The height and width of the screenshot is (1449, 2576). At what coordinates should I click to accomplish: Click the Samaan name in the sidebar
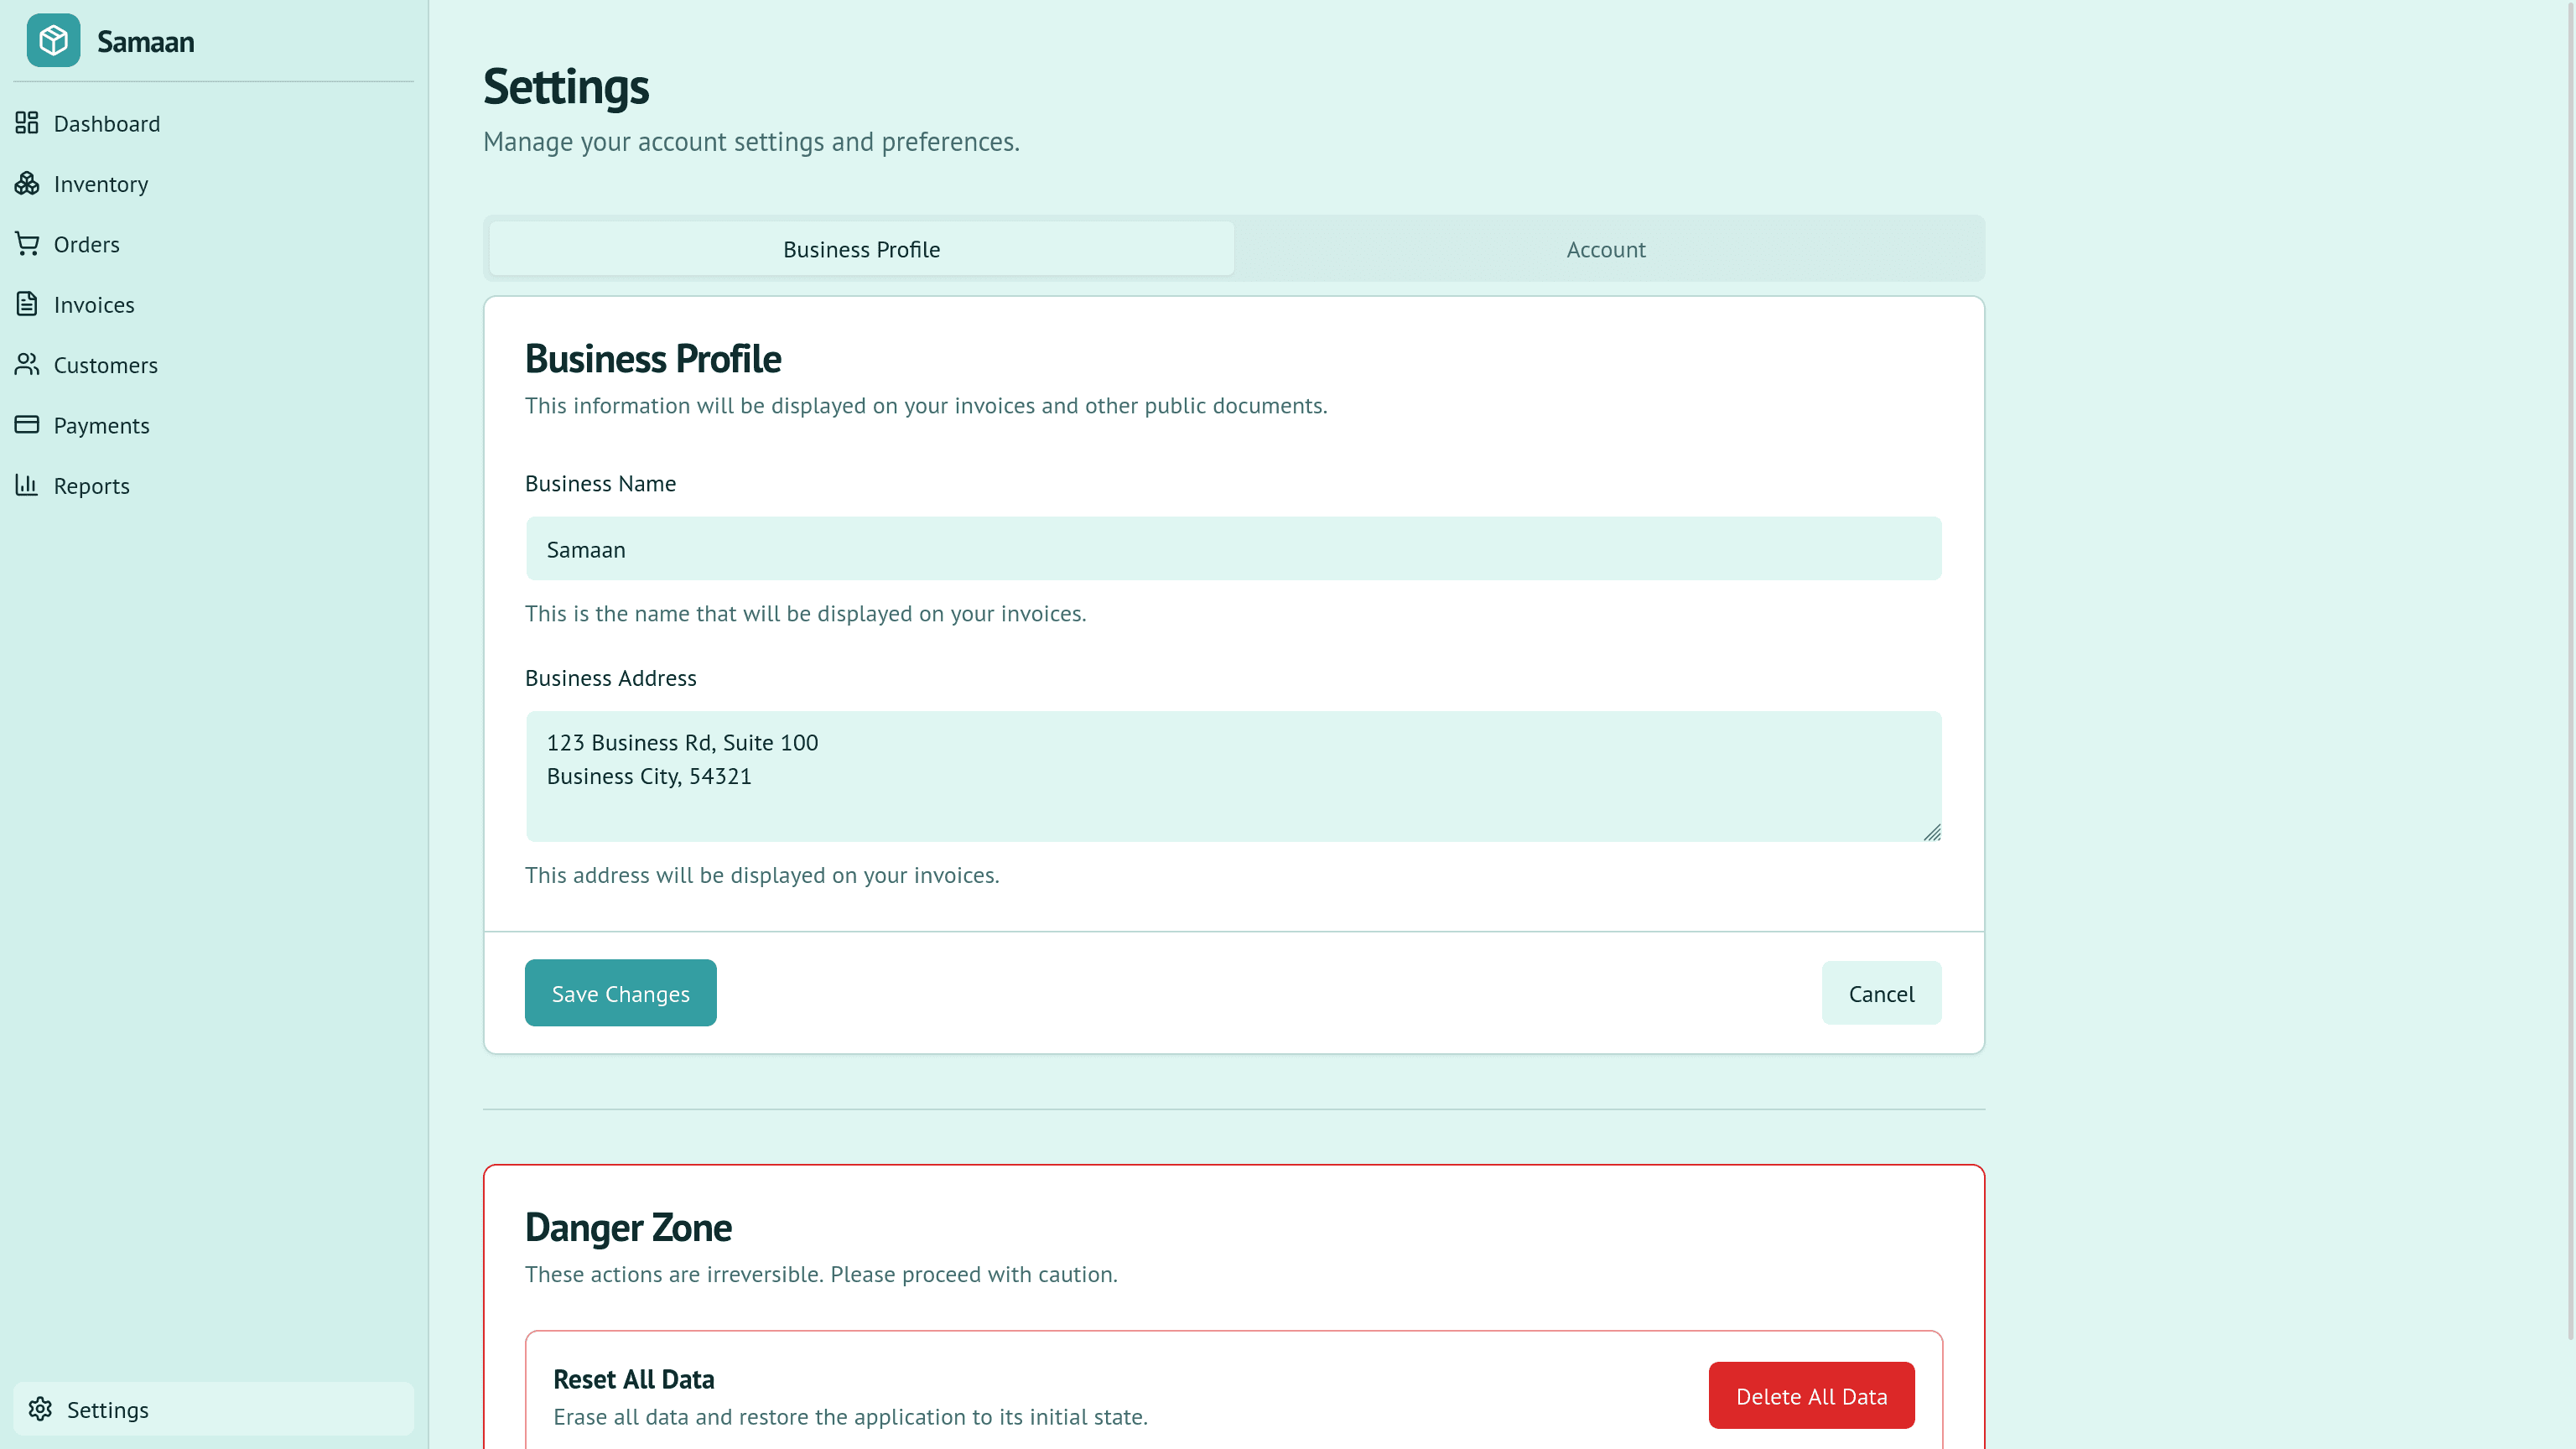[145, 41]
